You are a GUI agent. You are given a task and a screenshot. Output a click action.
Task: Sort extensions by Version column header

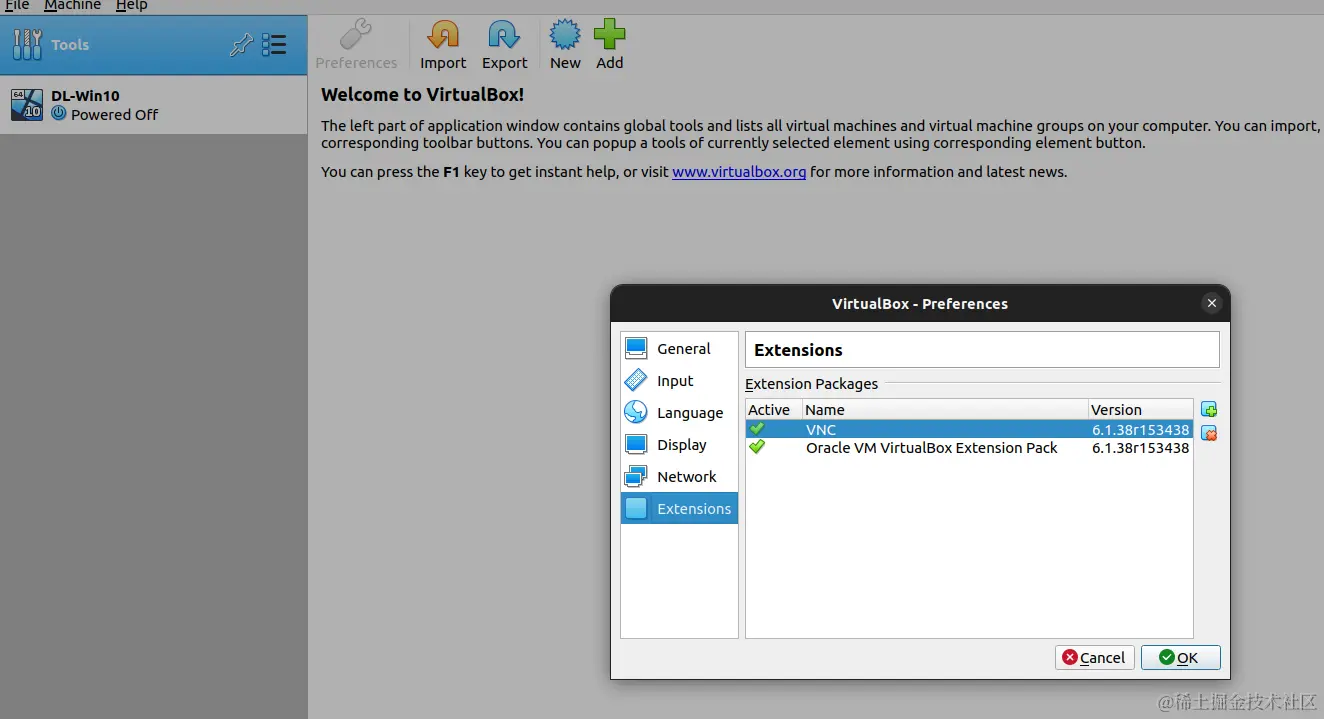(x=1141, y=409)
